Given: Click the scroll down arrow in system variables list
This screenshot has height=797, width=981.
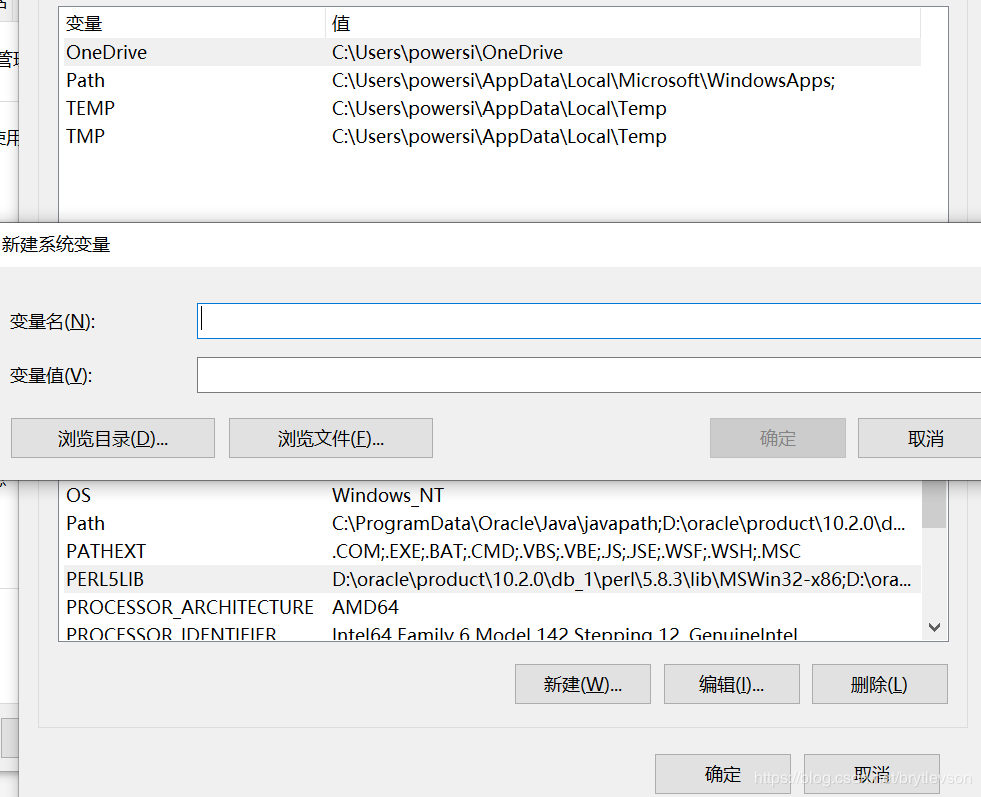Looking at the screenshot, I should point(934,627).
